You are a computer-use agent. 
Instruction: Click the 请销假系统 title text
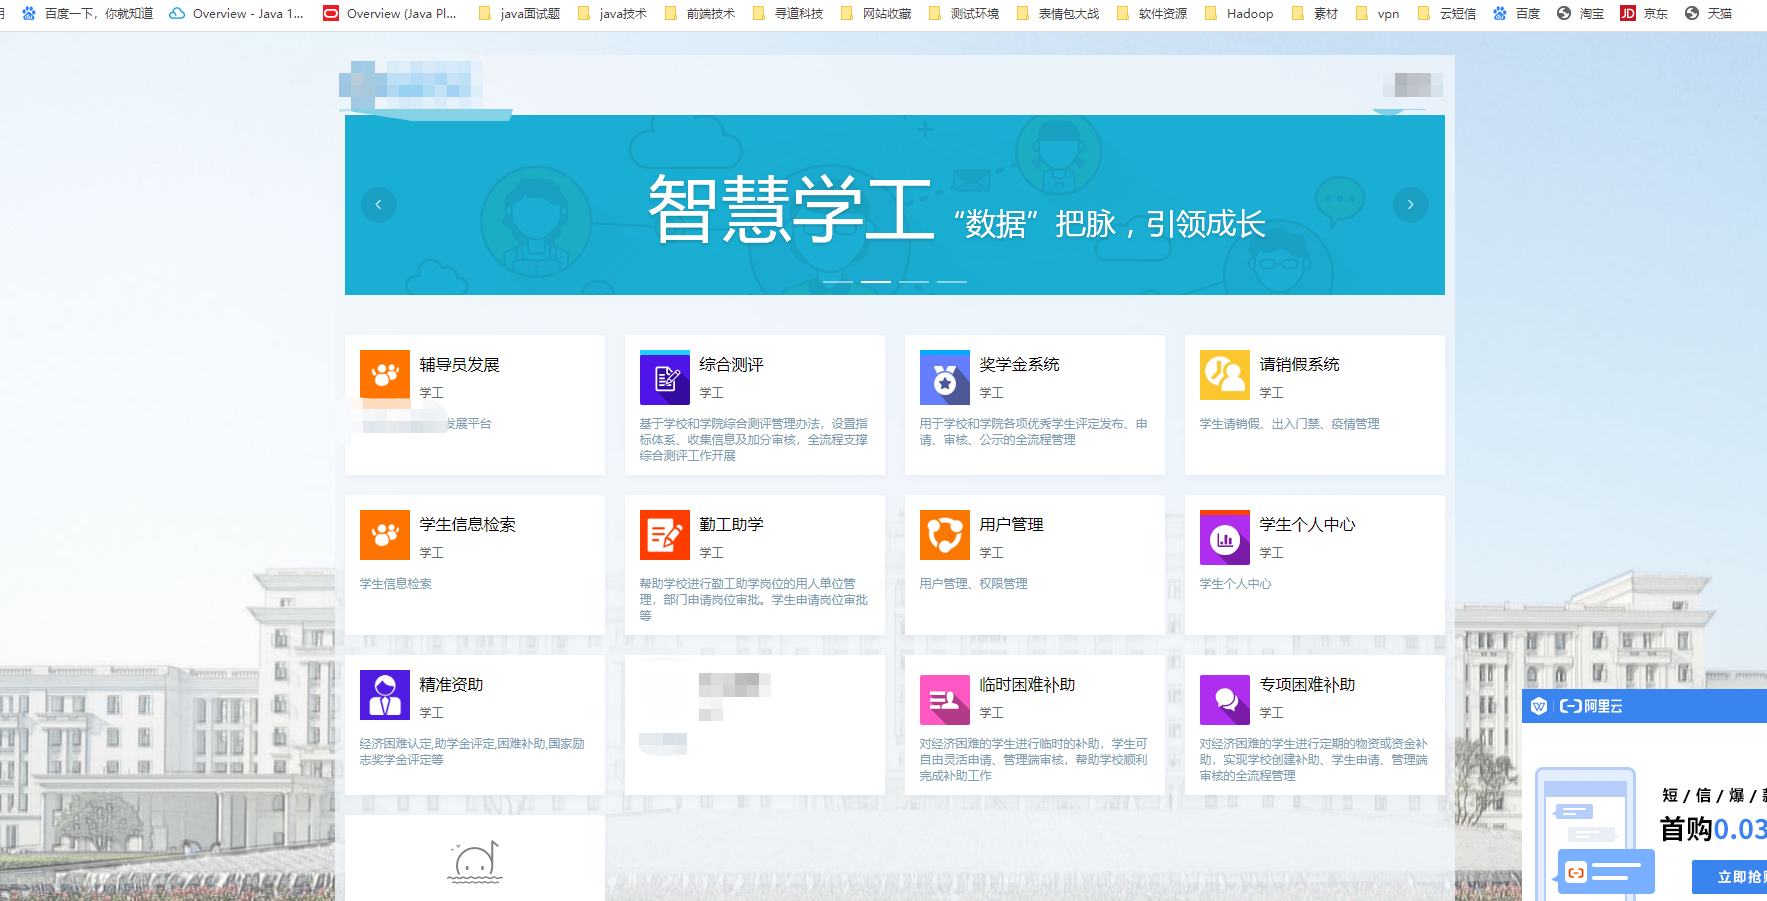tap(1299, 365)
